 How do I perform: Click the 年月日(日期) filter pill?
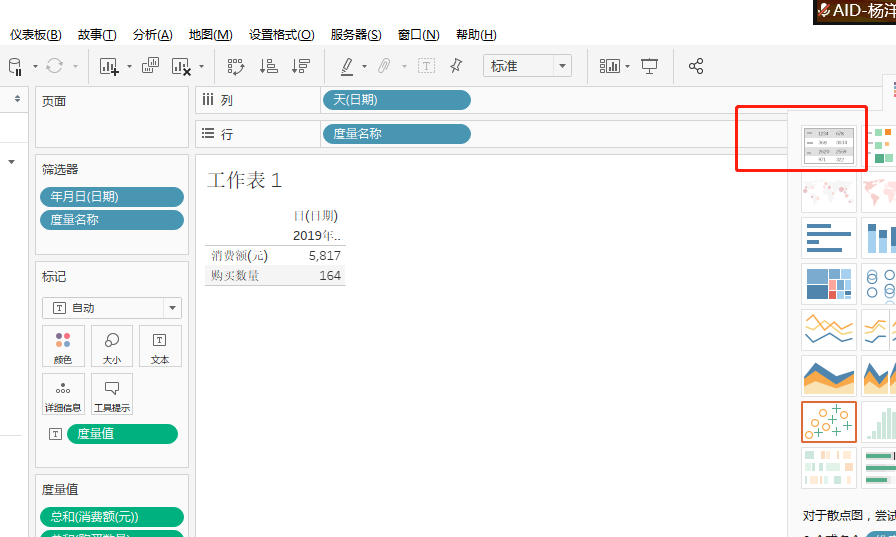pos(112,197)
